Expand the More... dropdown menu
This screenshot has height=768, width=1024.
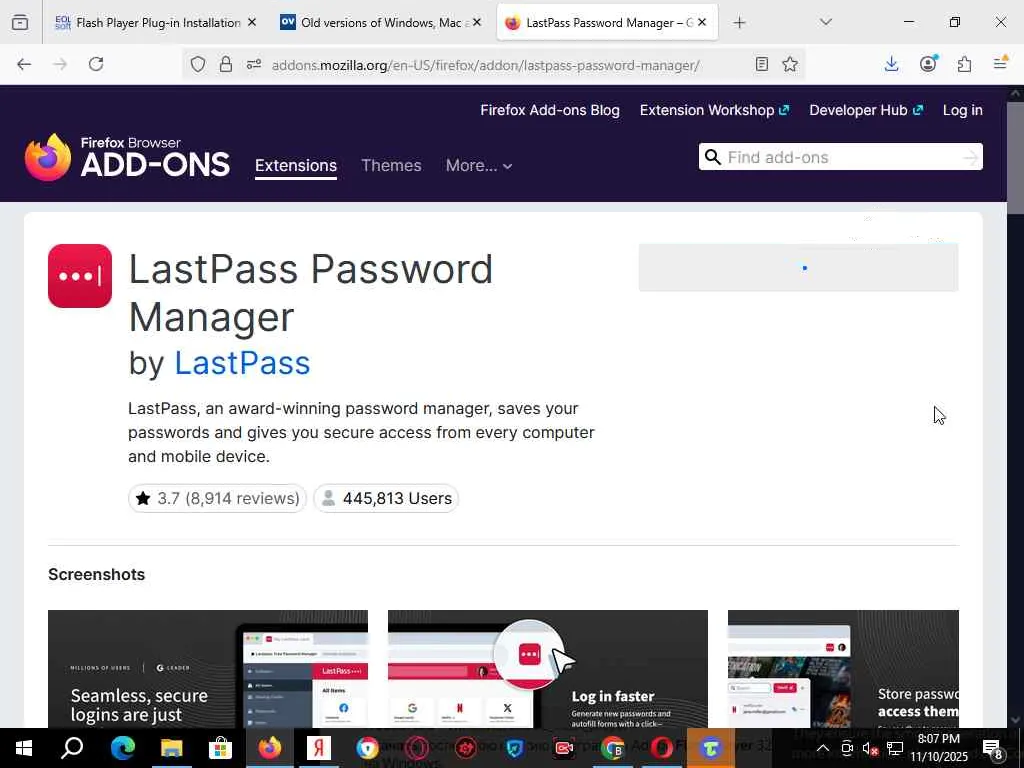point(479,165)
